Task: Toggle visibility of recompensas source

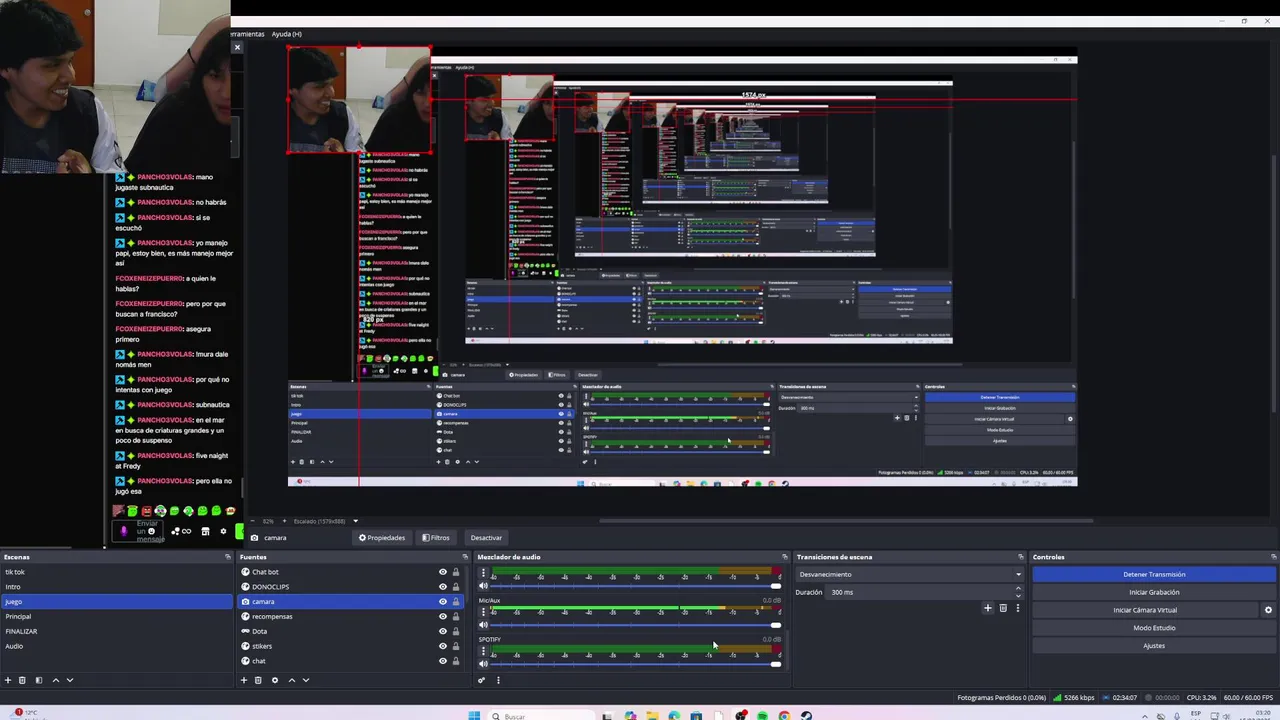Action: [x=443, y=616]
